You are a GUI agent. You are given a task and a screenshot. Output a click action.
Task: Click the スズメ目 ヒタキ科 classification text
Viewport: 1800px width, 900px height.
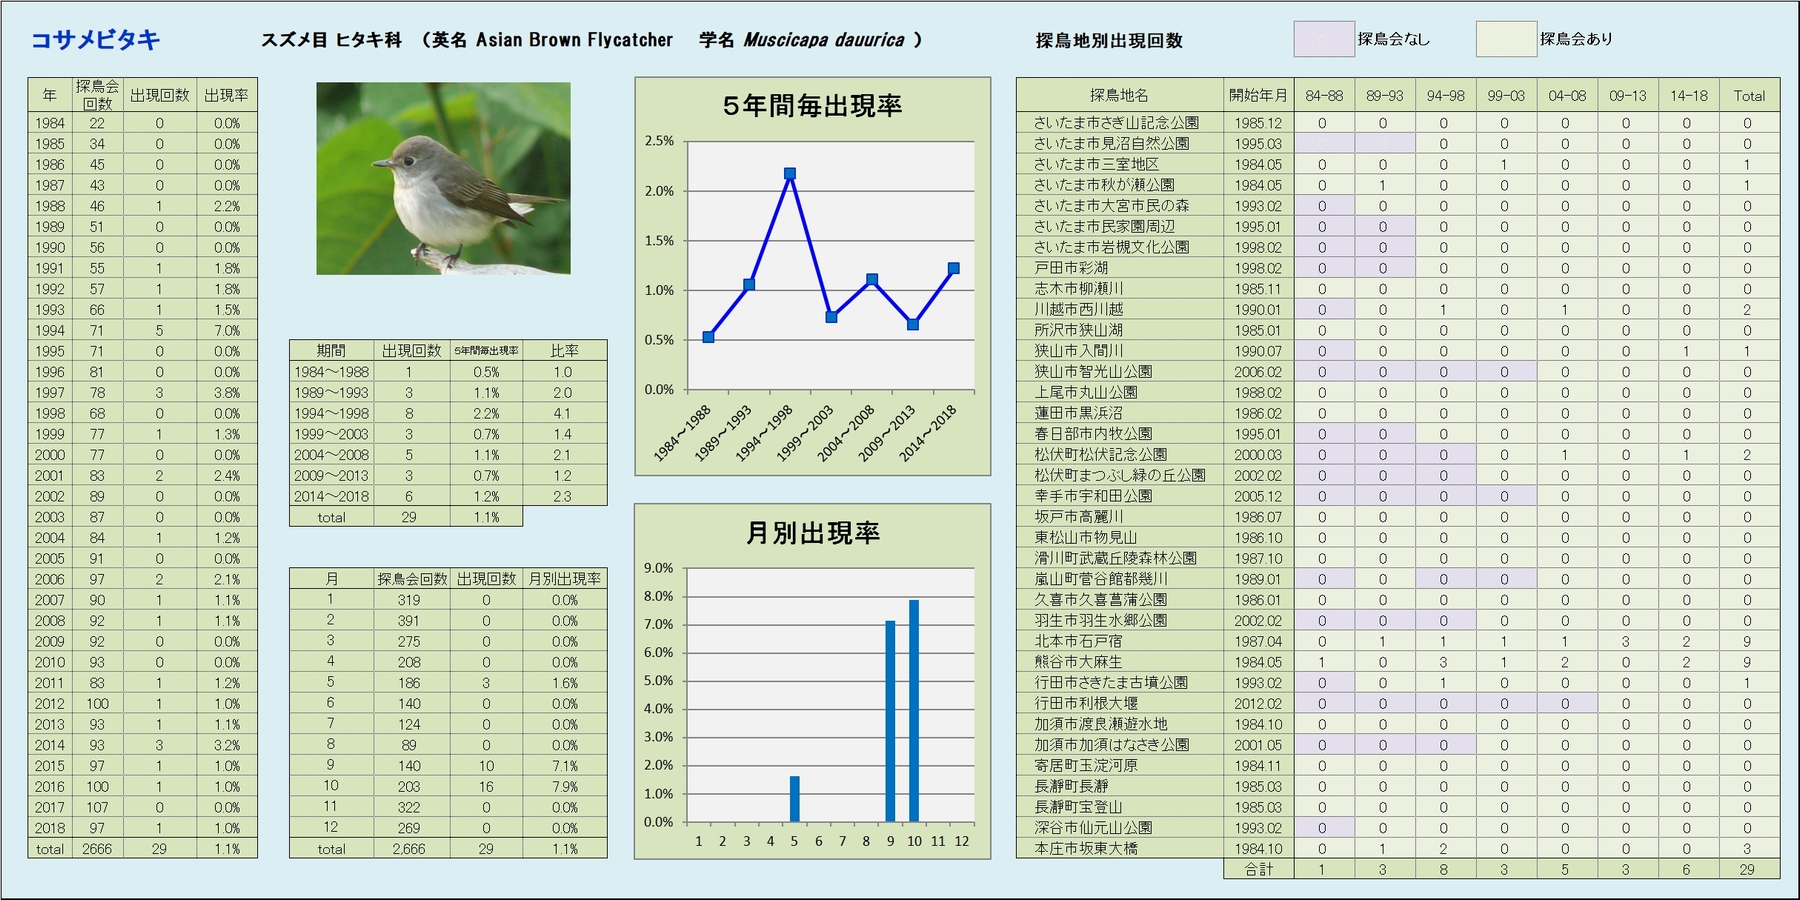[x=331, y=40]
